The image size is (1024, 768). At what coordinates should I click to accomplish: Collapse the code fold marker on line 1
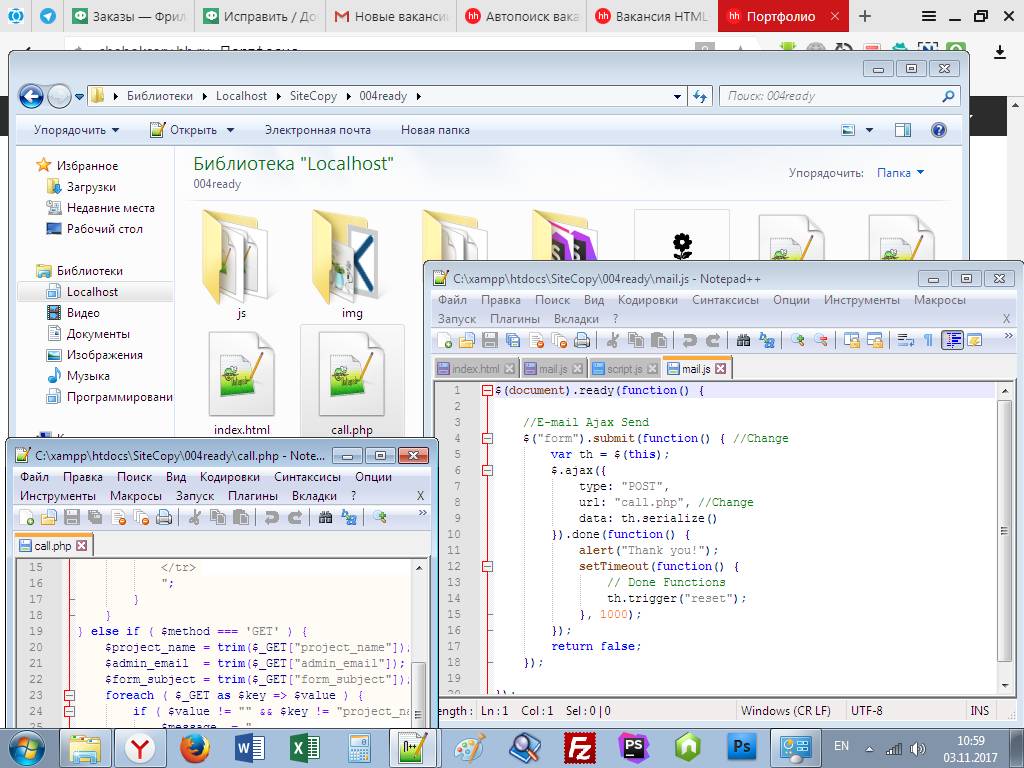(x=487, y=391)
